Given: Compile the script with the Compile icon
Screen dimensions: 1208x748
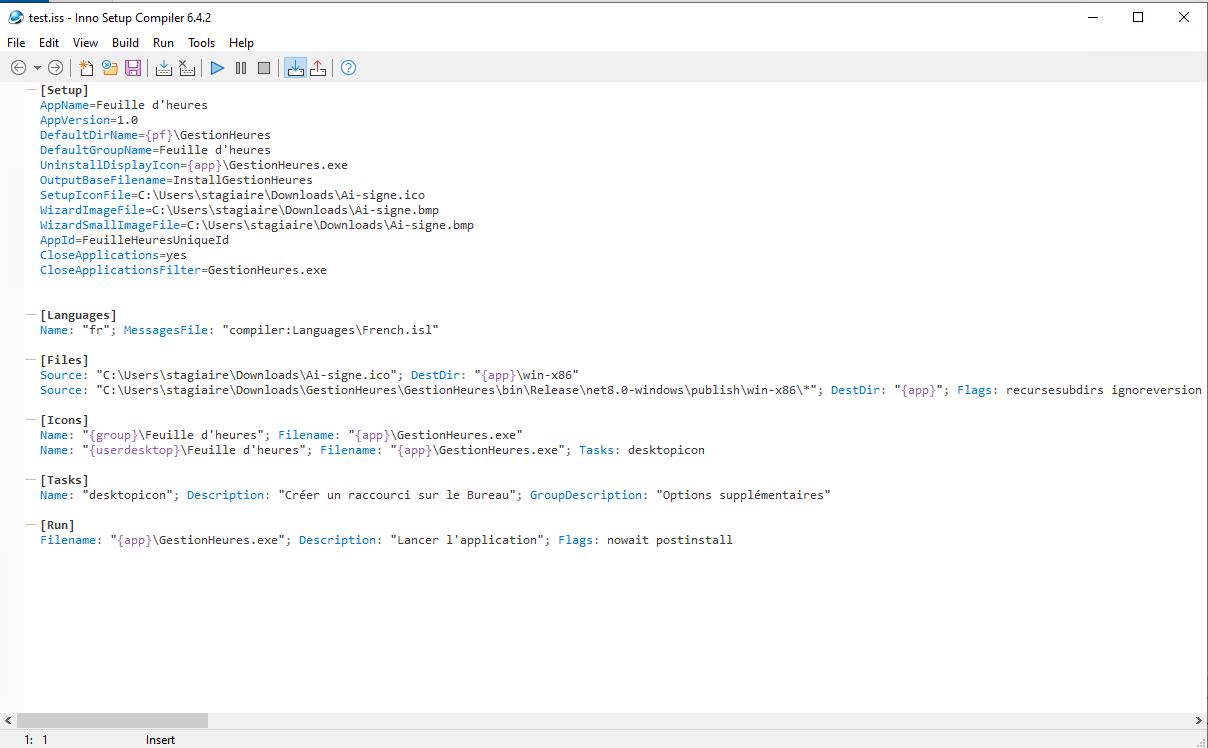Looking at the screenshot, I should pos(164,68).
